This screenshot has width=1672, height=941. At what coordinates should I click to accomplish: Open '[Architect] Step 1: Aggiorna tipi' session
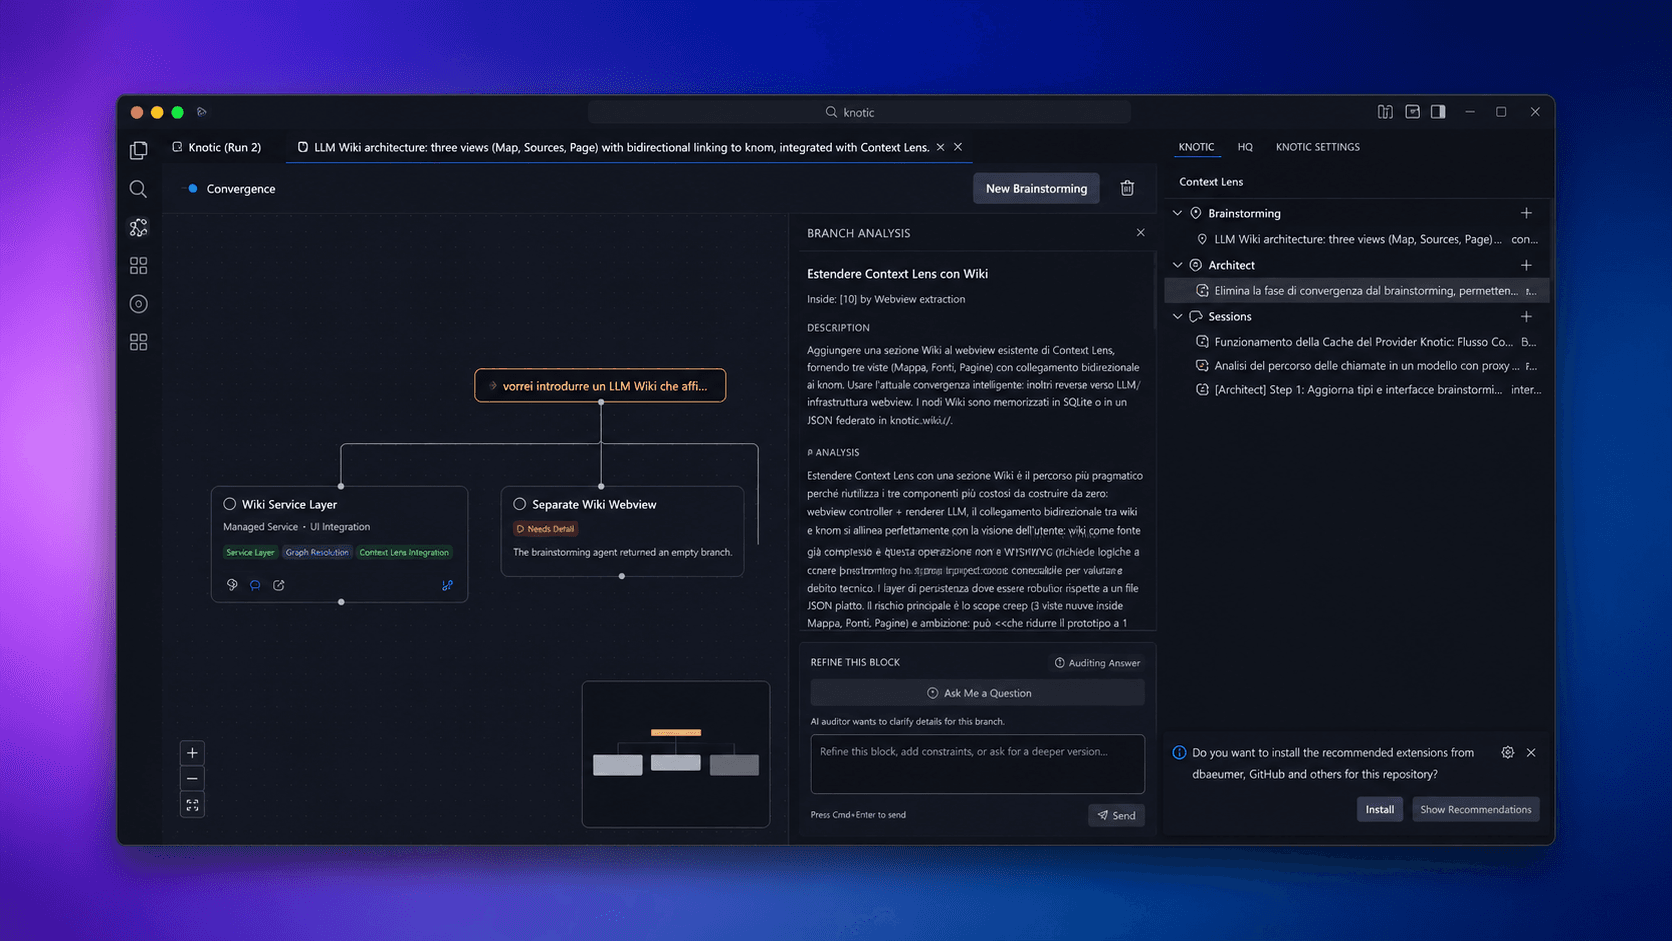coord(1357,390)
